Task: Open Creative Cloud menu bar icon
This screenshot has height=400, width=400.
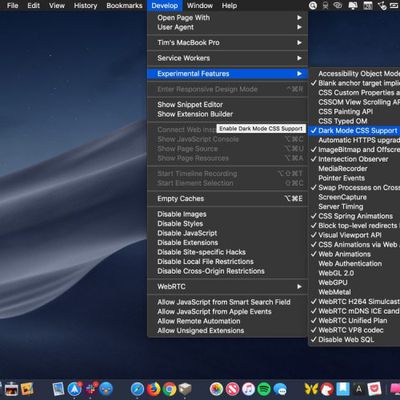Action: click(339, 6)
